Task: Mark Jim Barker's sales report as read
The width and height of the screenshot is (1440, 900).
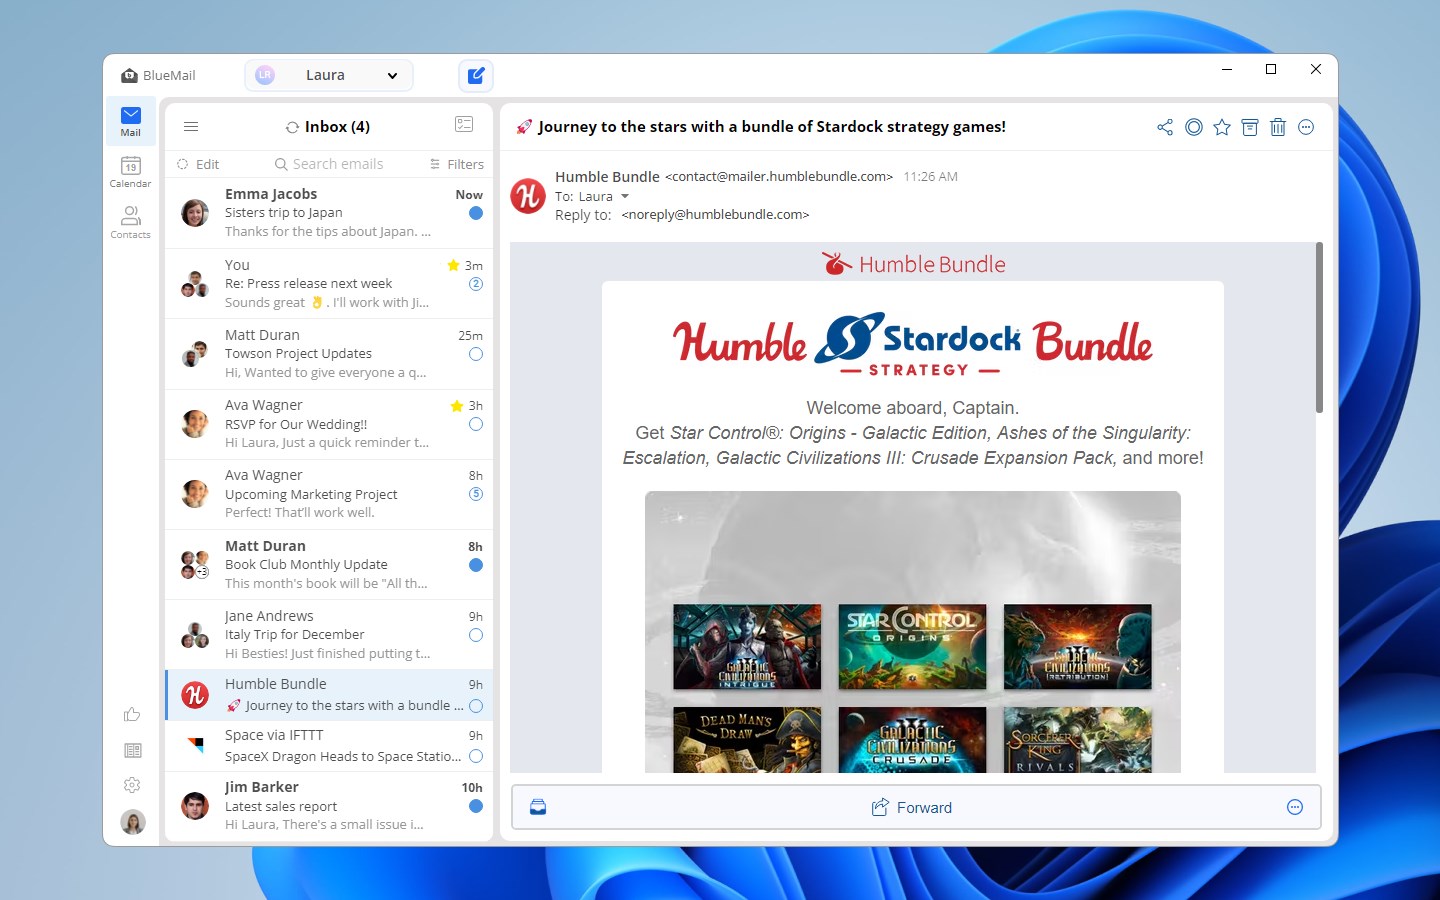Action: click(475, 806)
